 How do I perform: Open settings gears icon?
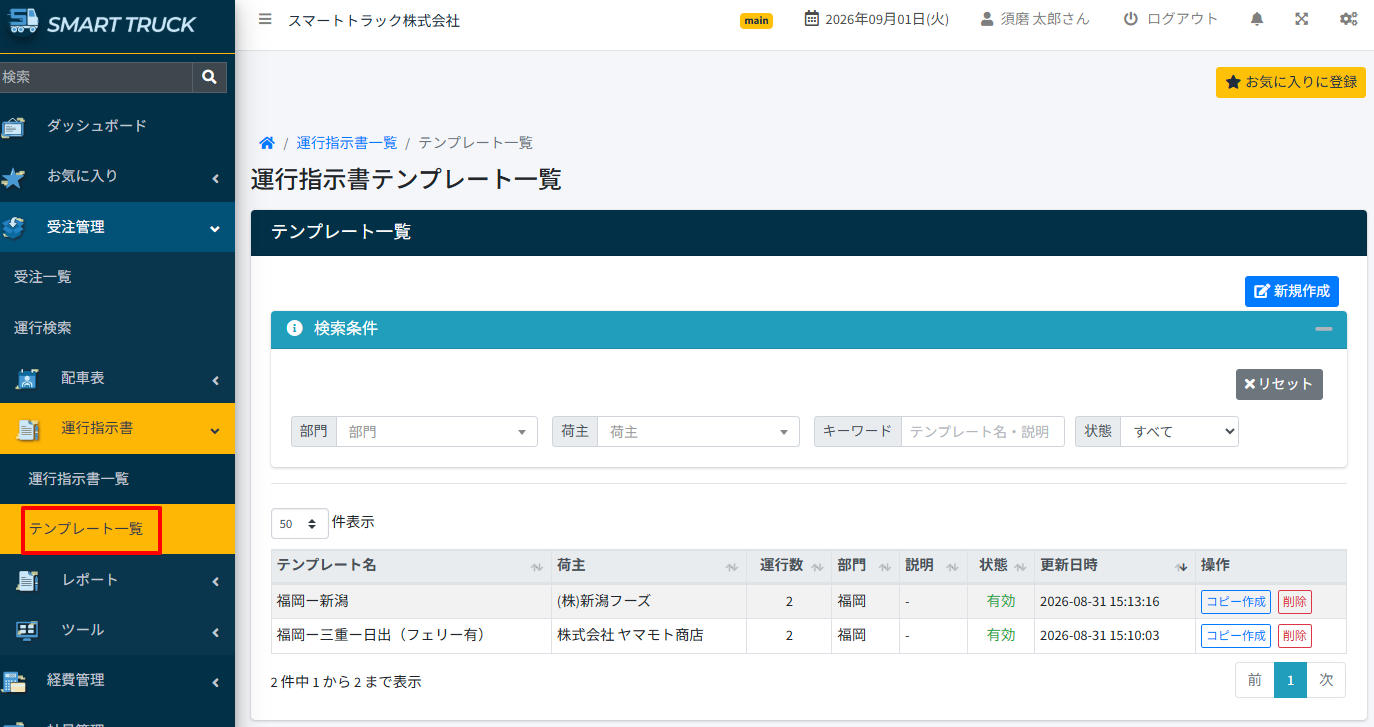(x=1348, y=19)
